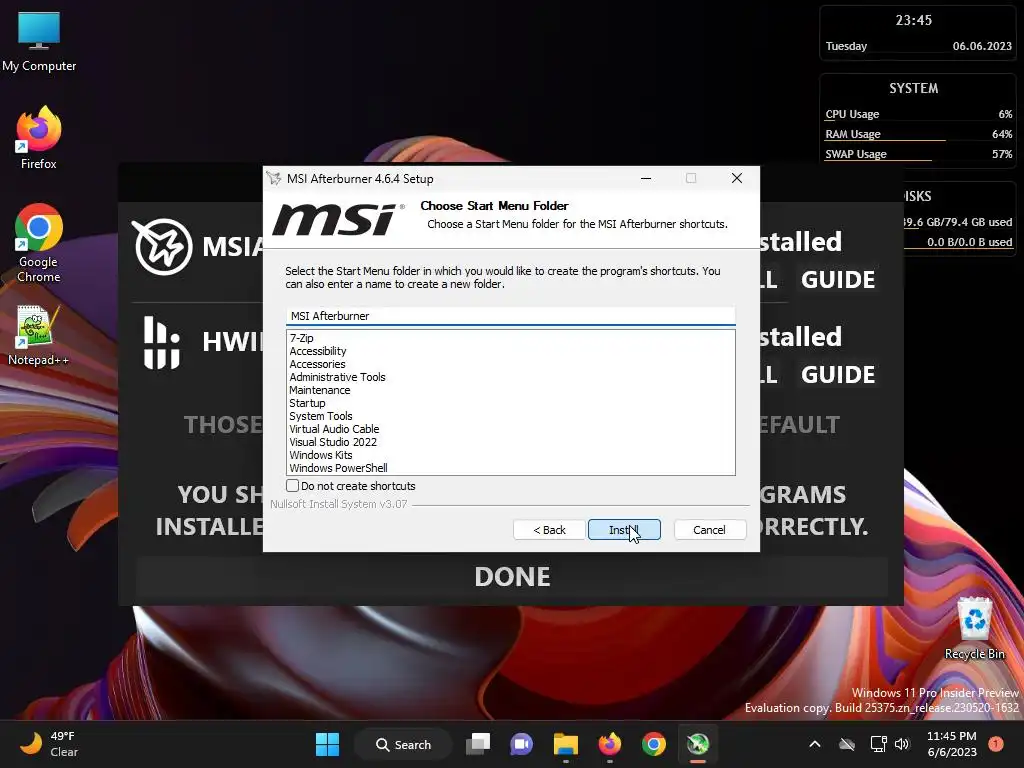Click CPU Usage in system widget
Image resolution: width=1024 pixels, height=768 pixels.
tap(918, 114)
